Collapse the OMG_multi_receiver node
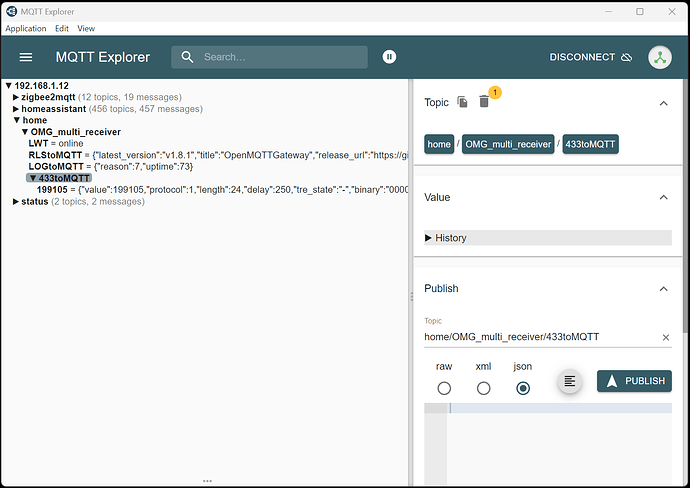Image resolution: width=690 pixels, height=488 pixels. (25, 132)
